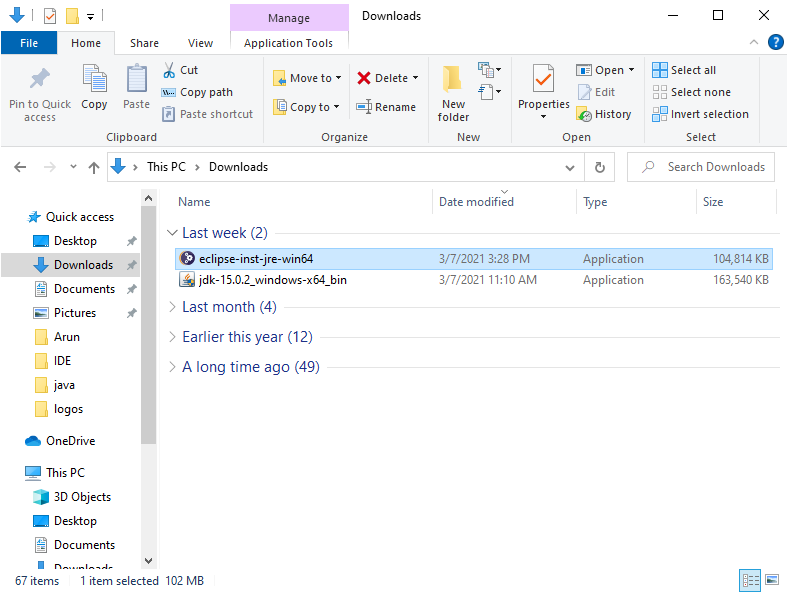Open the Easy access icon dropdown
Viewport: 788px width, 593px height.
tap(489, 92)
